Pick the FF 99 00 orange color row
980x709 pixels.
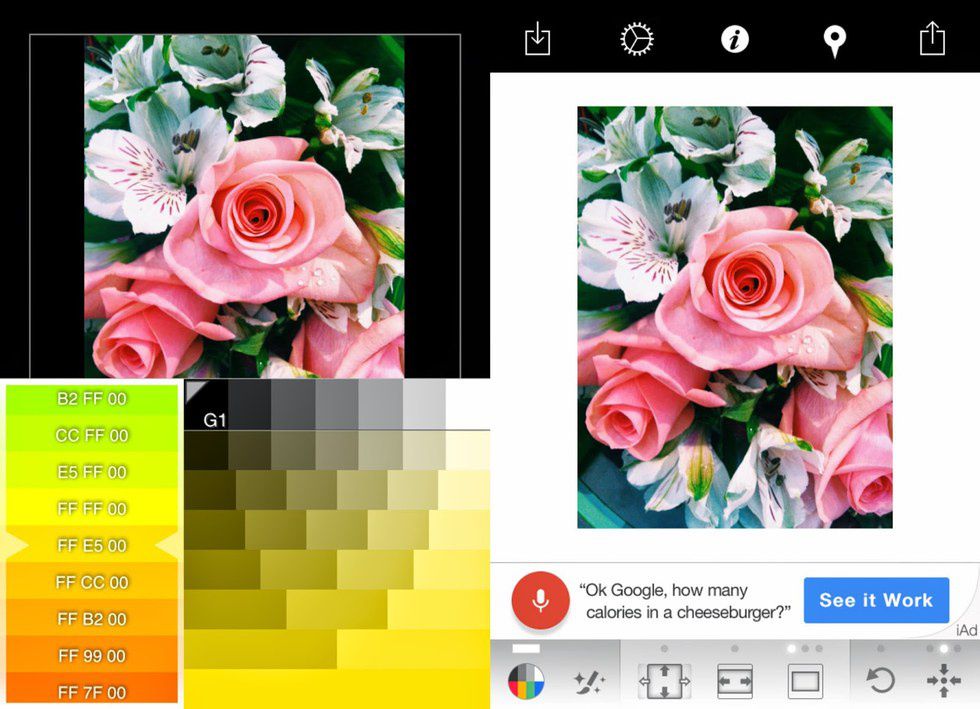[92, 656]
